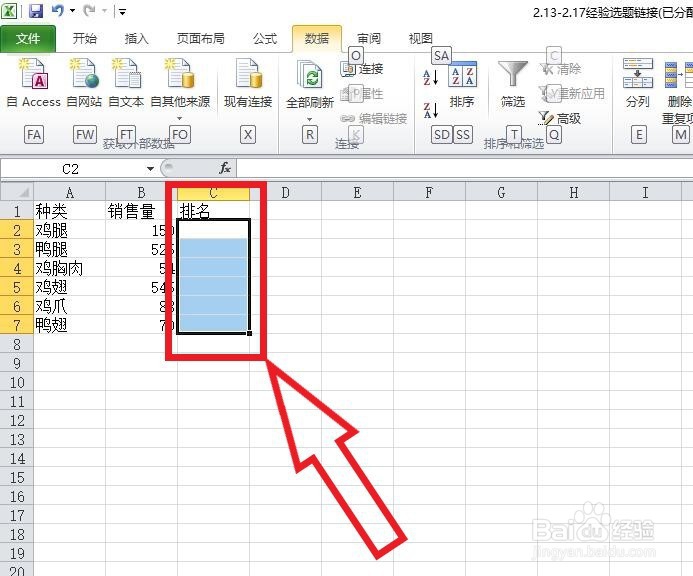The height and width of the screenshot is (576, 693).
Task: Import data 自文本 (from text)
Action: 126,84
